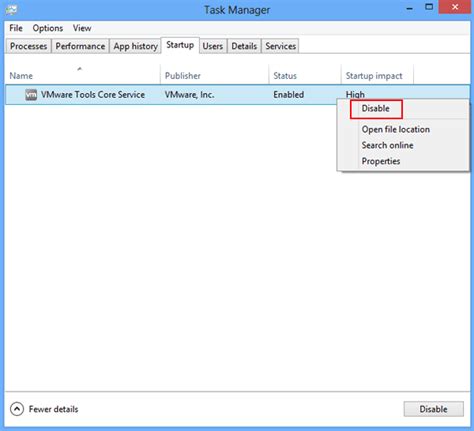Switch to the App history tab
Image resolution: width=474 pixels, height=431 pixels.
point(135,46)
